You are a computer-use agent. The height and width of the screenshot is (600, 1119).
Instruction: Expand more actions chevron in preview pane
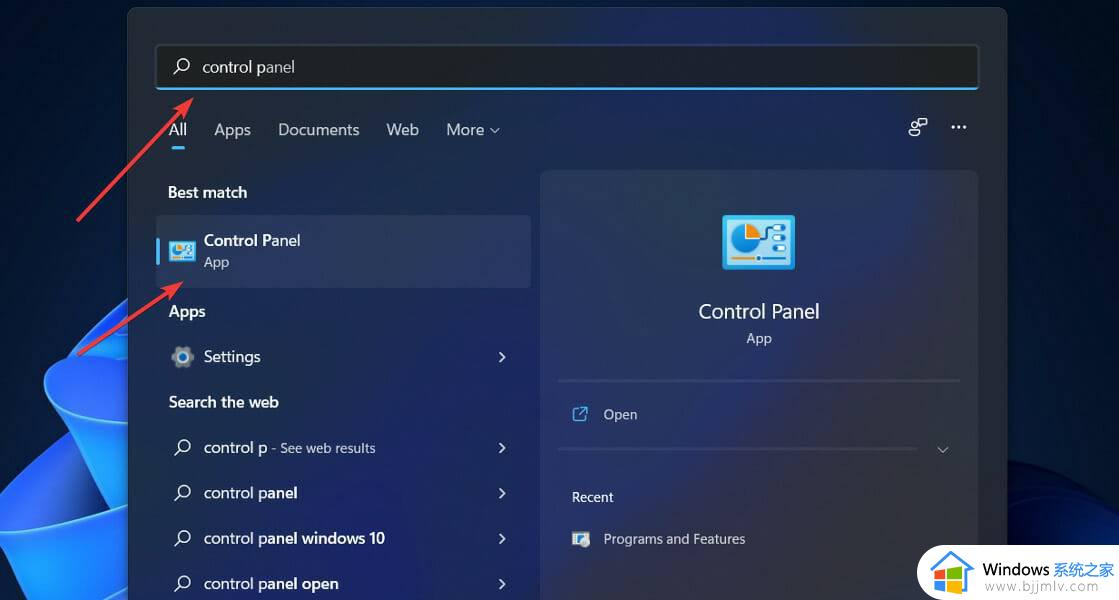coord(943,449)
